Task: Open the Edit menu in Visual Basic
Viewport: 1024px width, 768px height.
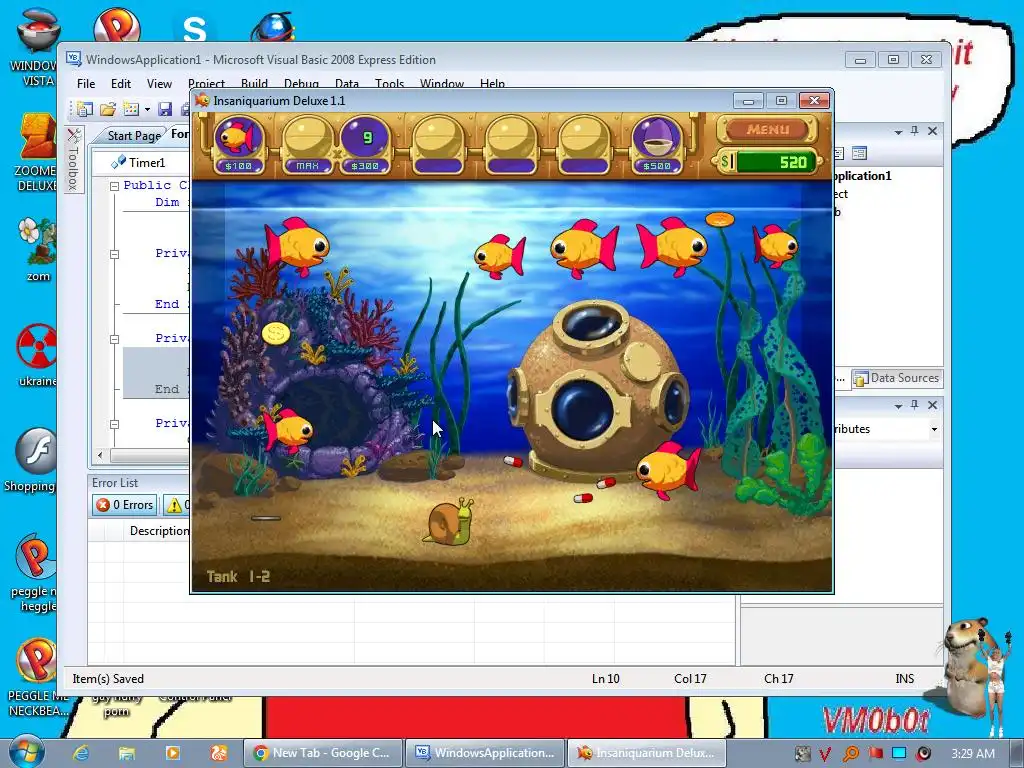Action: click(x=121, y=84)
